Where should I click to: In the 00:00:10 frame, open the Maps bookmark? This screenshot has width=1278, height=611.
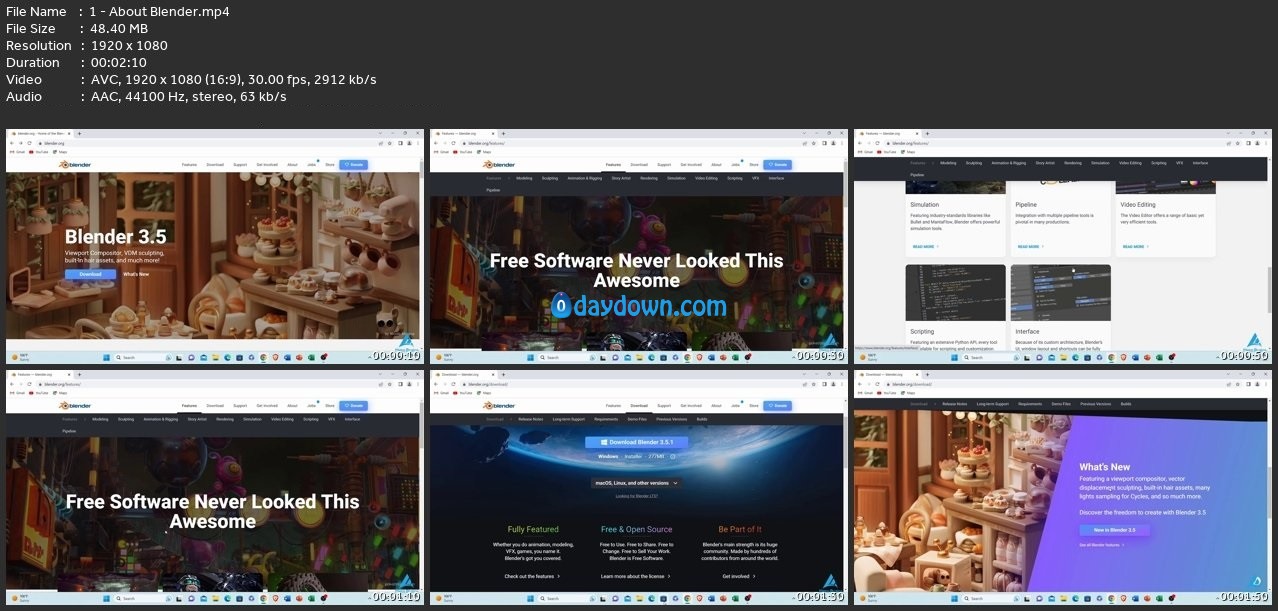click(60, 153)
